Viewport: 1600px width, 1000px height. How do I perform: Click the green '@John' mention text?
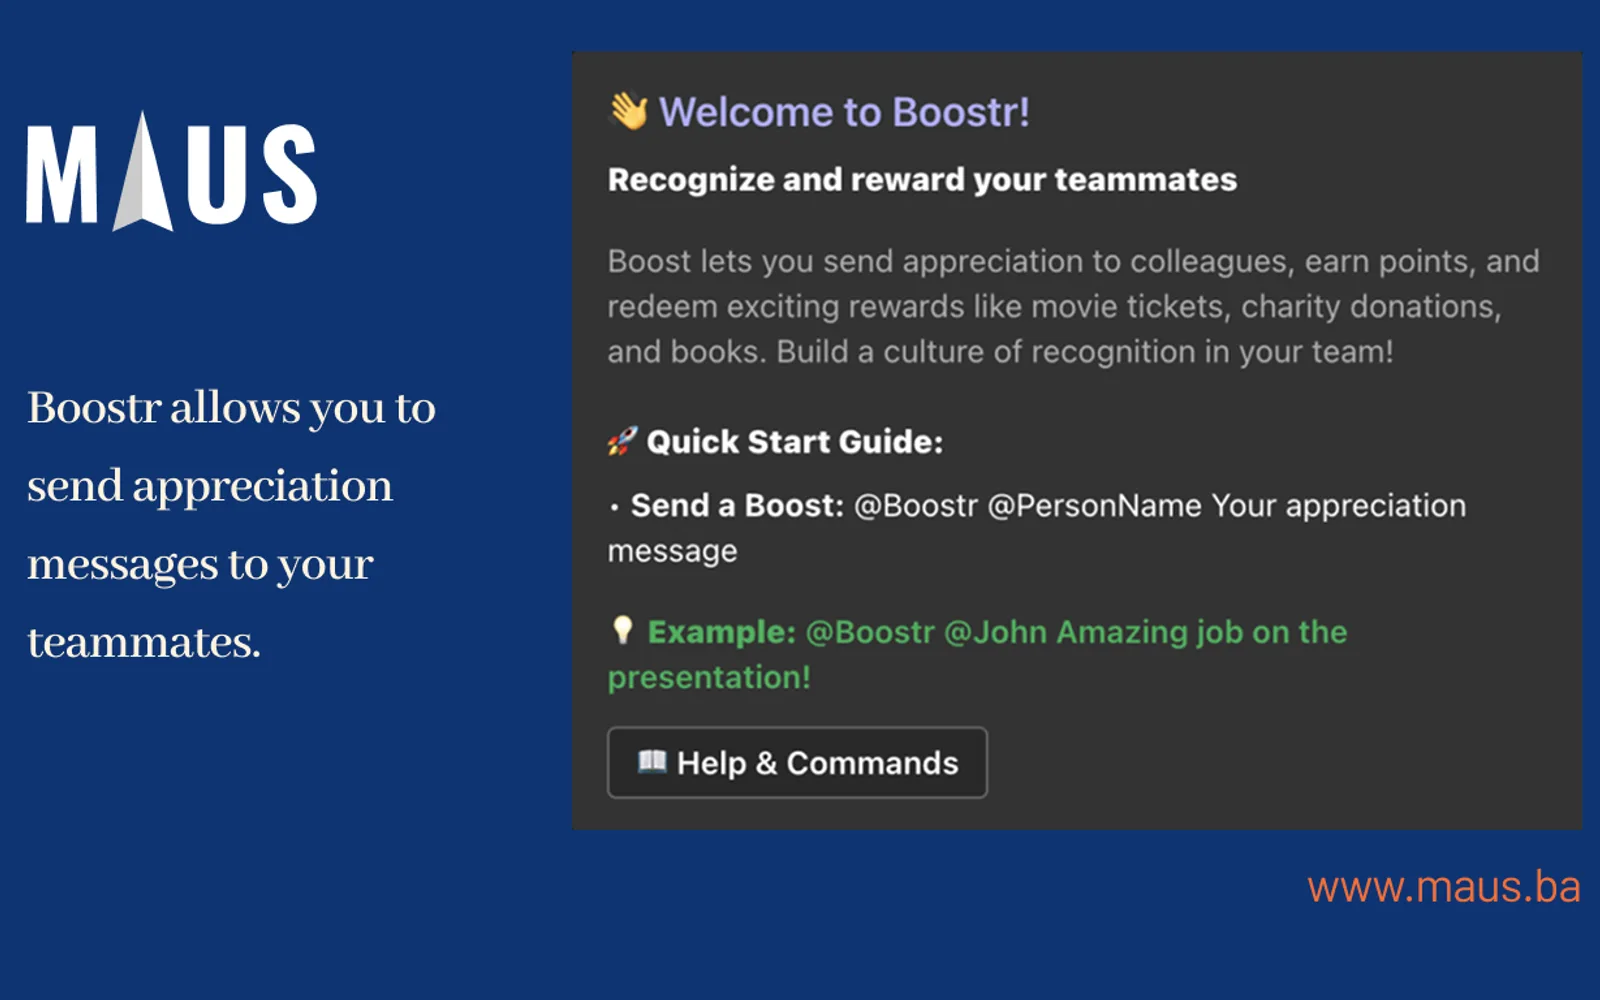(995, 632)
